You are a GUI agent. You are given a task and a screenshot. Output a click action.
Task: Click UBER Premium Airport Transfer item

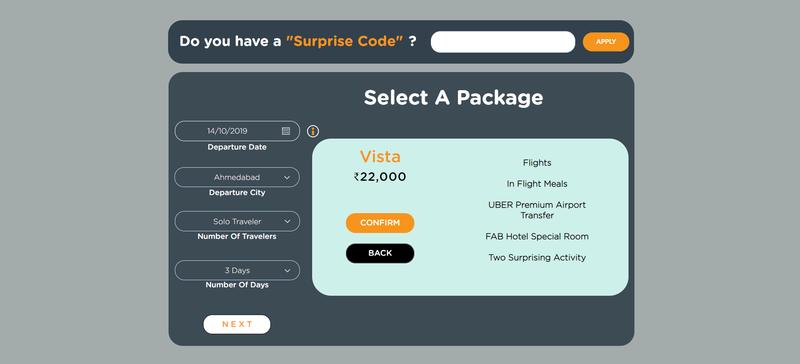coord(537,210)
